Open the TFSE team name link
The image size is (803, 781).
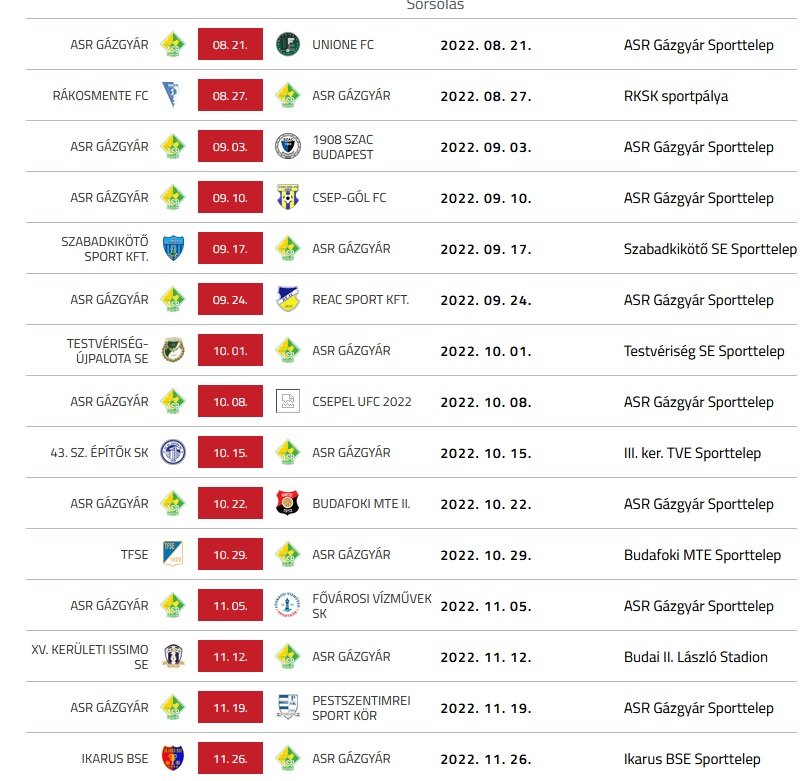134,555
